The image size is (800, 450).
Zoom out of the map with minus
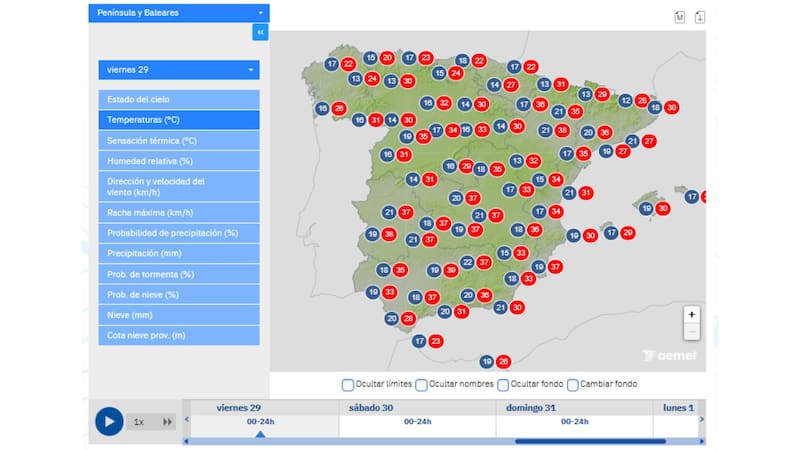click(x=691, y=332)
